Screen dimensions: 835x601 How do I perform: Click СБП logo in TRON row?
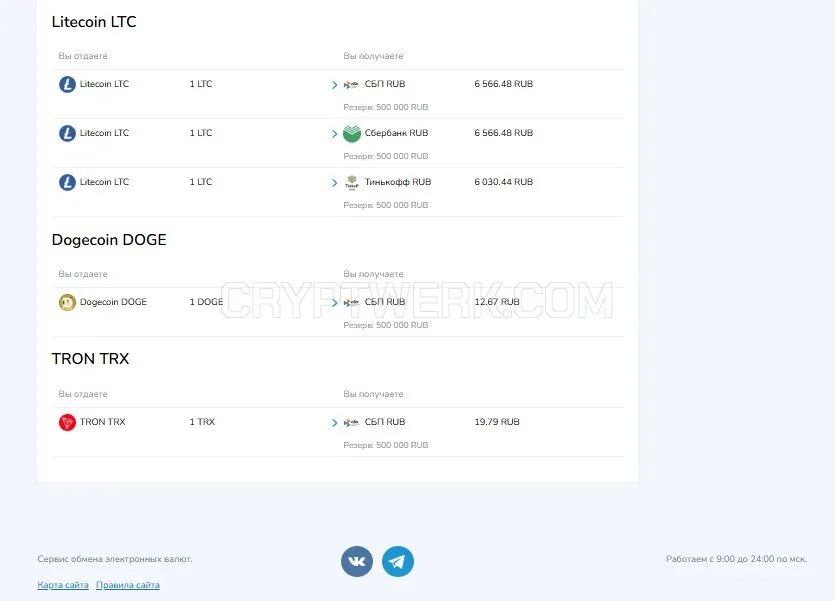click(351, 423)
